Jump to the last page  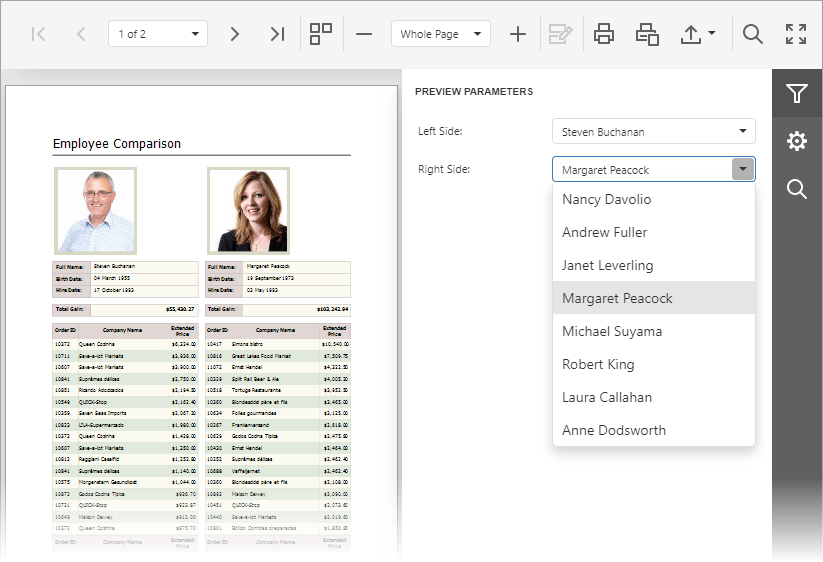[x=277, y=34]
